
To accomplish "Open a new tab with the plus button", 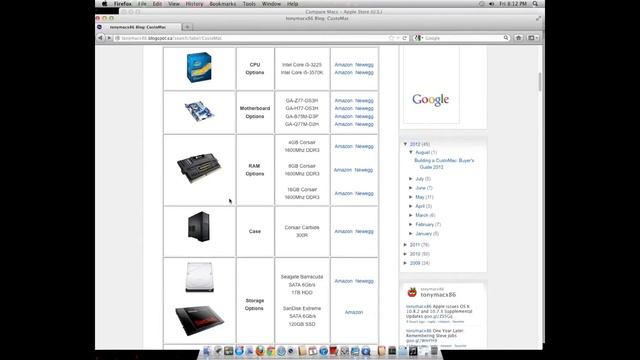I will coord(187,27).
